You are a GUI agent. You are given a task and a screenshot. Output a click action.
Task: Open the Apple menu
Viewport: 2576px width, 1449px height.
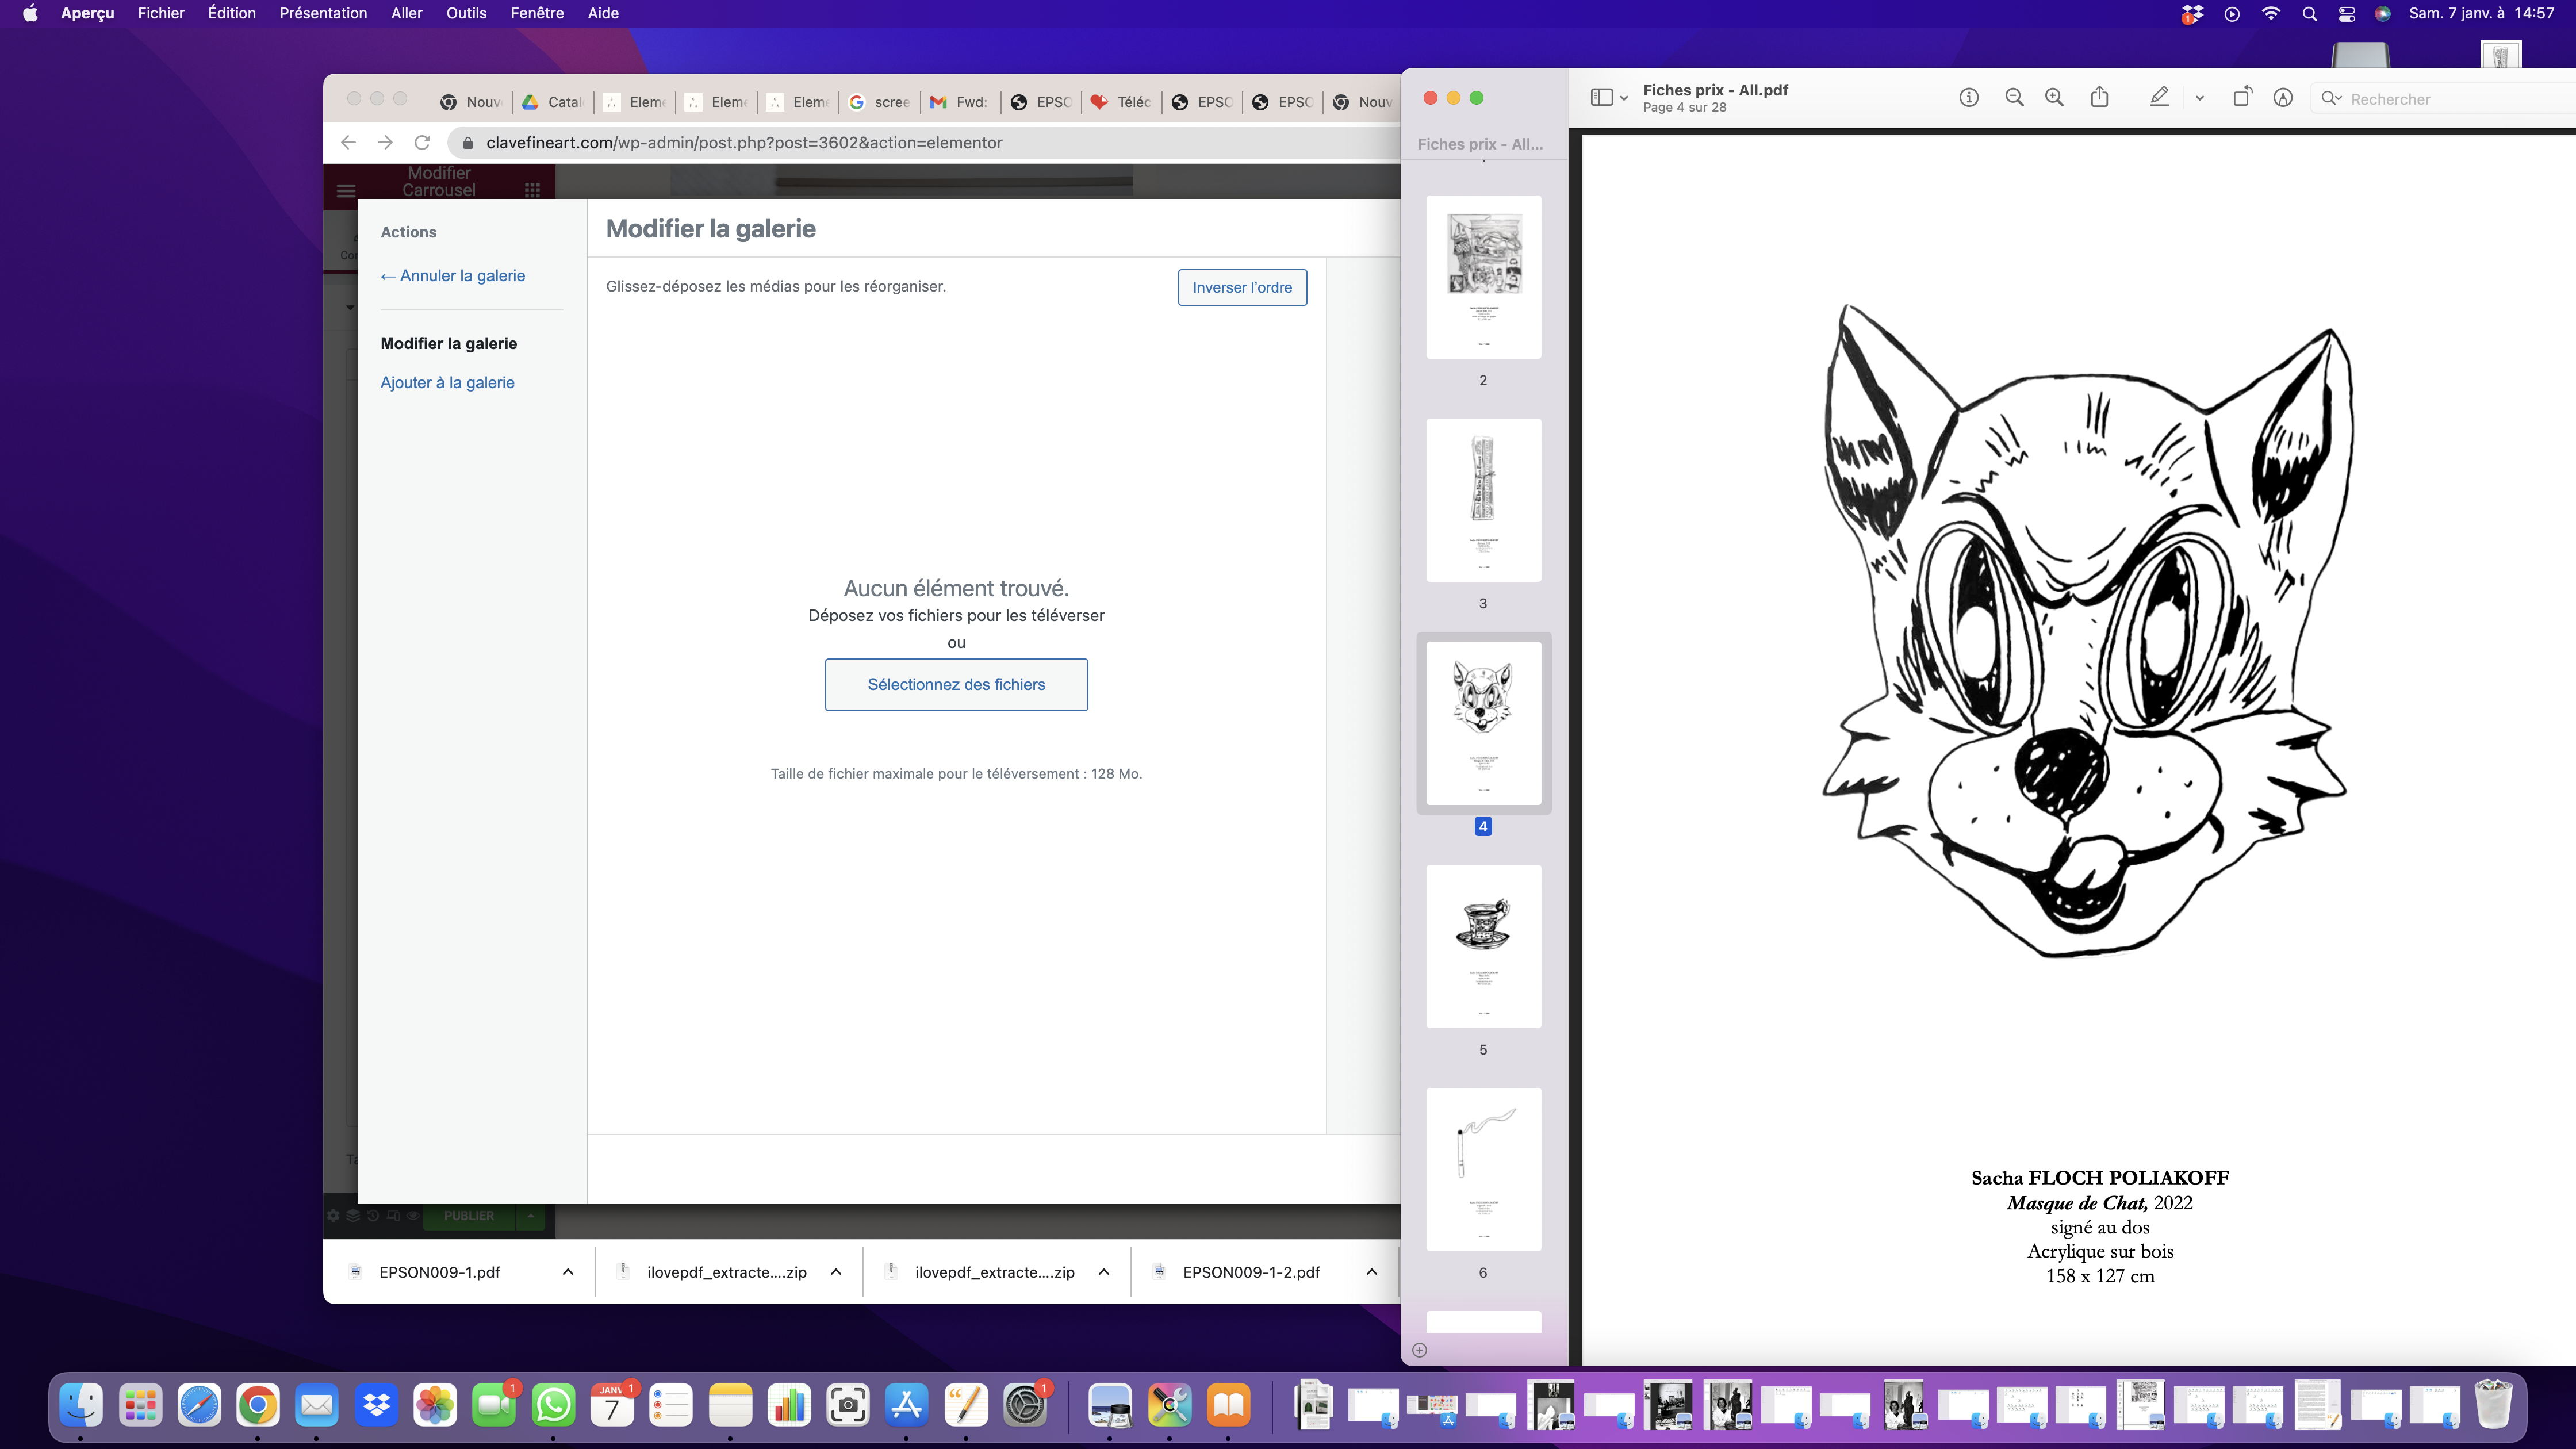[30, 13]
